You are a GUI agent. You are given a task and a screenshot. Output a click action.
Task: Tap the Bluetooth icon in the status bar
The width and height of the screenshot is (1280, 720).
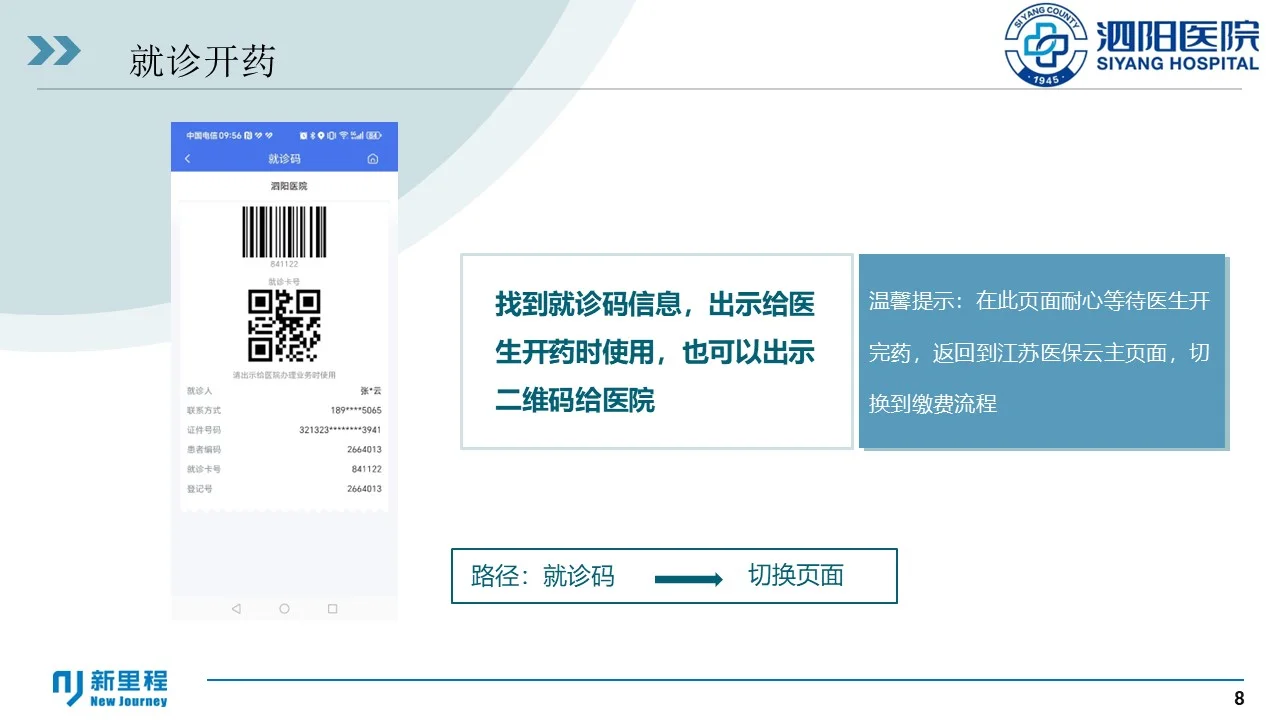click(x=313, y=136)
